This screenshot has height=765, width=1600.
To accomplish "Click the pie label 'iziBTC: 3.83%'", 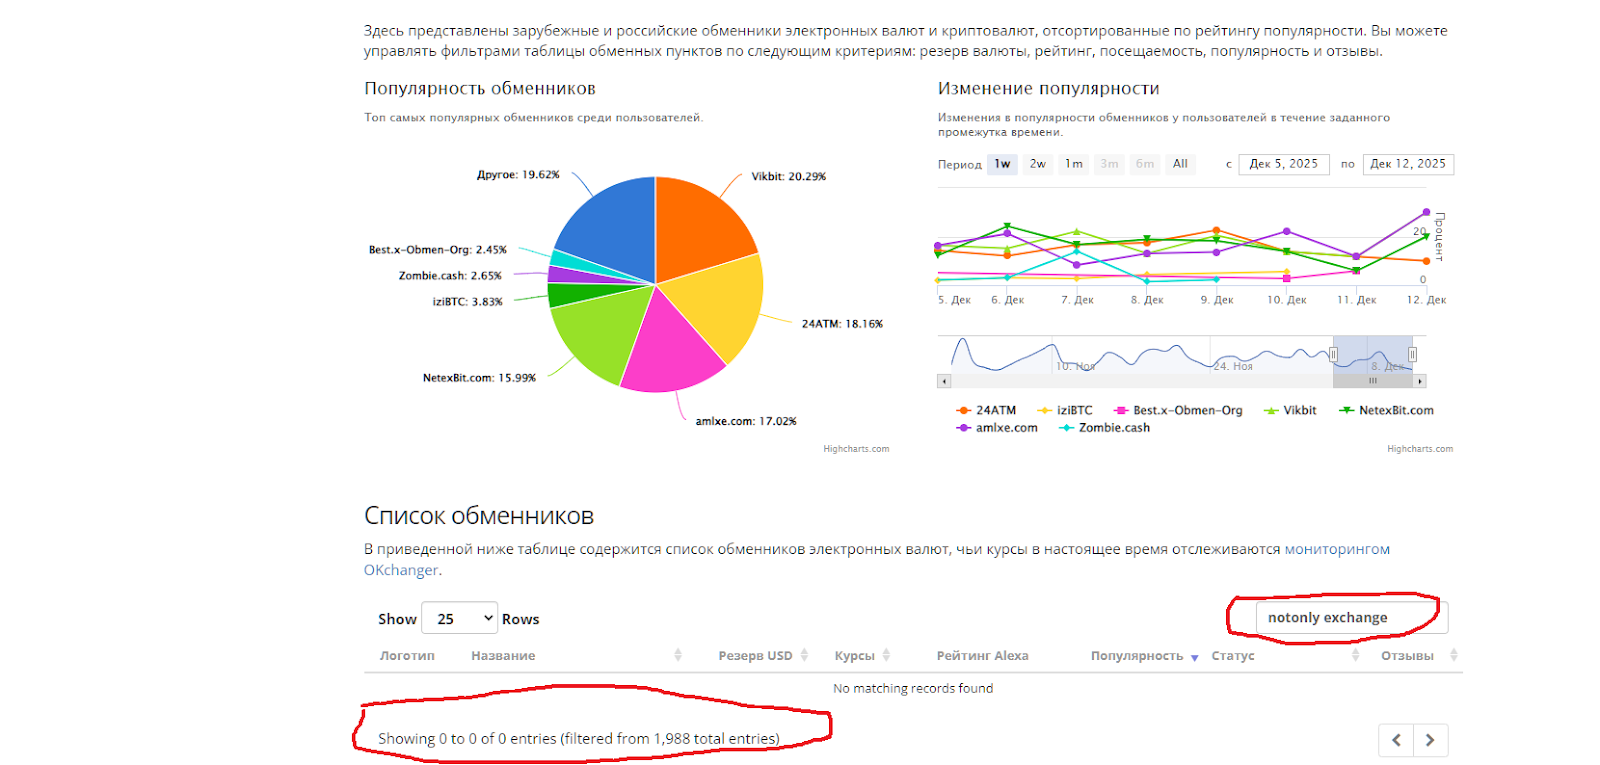I will coord(467,302).
